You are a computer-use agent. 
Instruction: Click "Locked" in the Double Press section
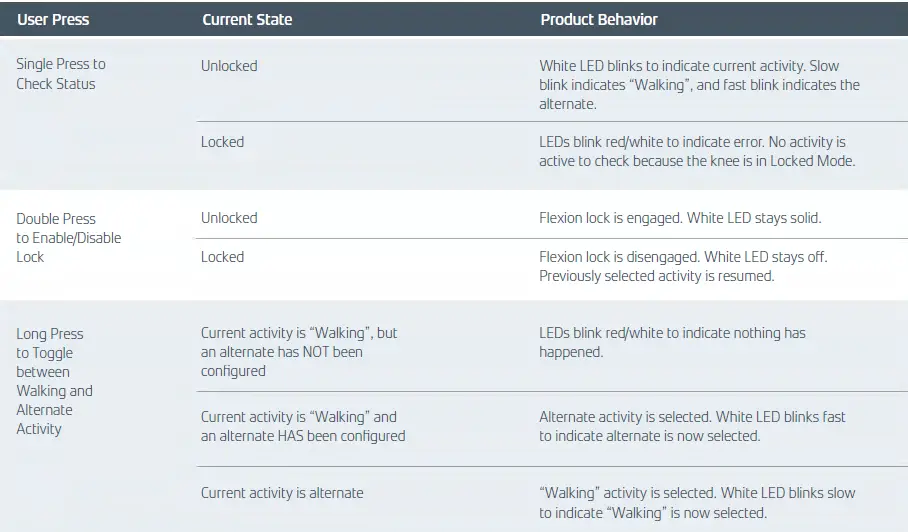[x=222, y=257]
